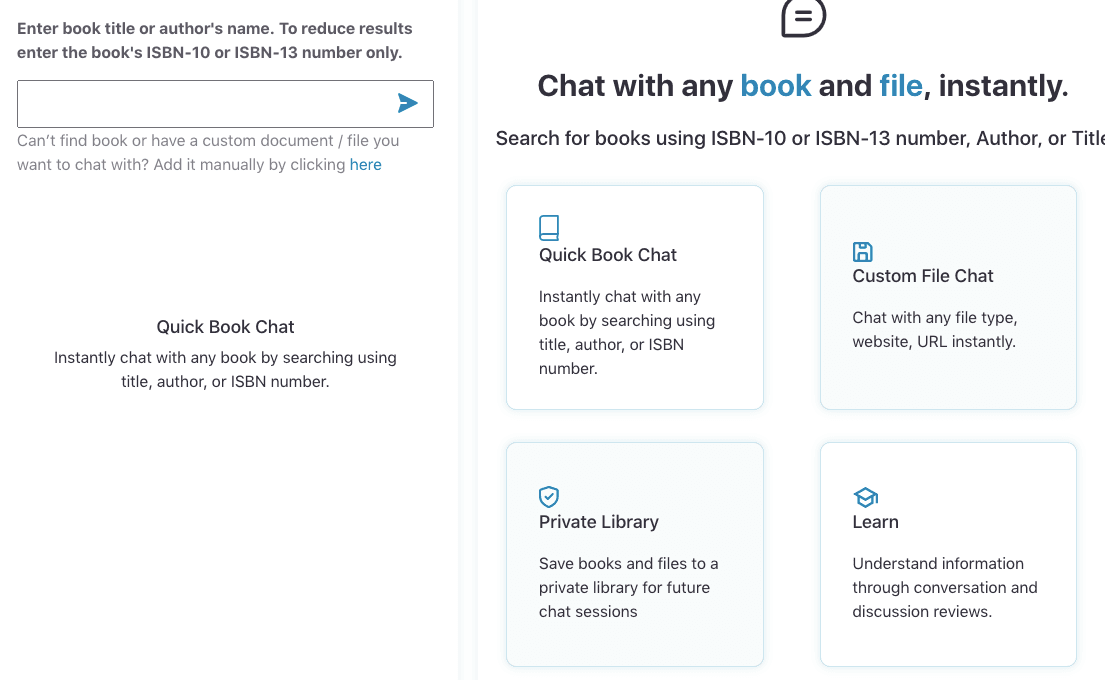The height and width of the screenshot is (680, 1105).
Task: Click 'Chat with any file type' description
Action: click(934, 330)
